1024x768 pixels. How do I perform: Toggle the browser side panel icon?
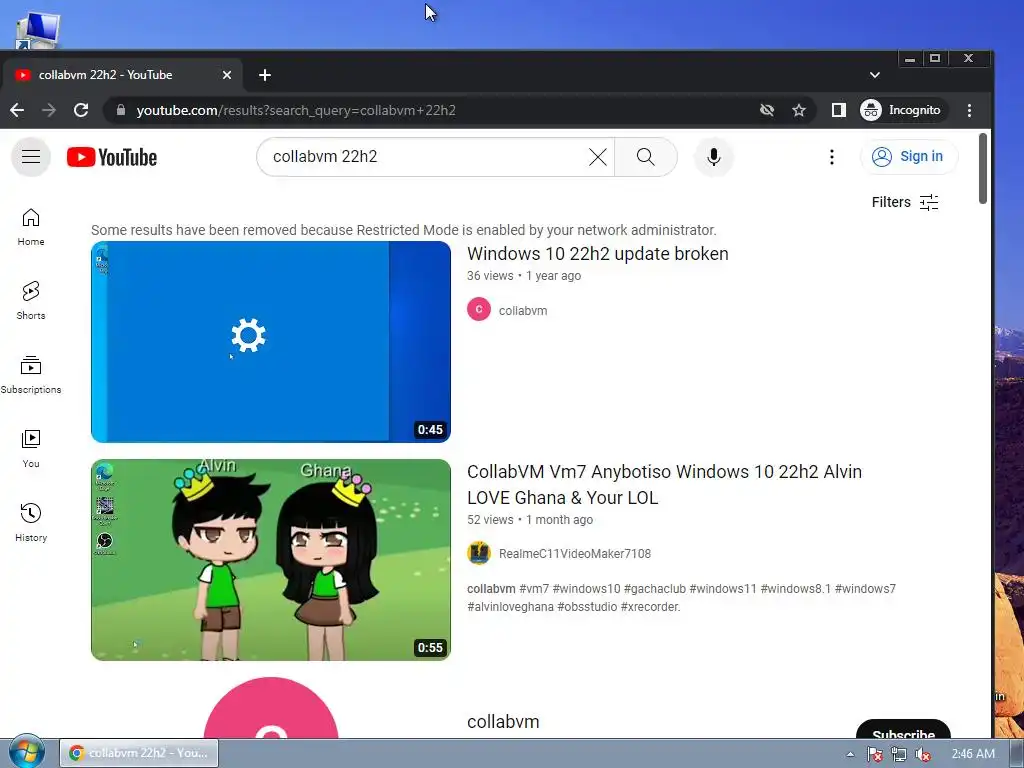tap(839, 110)
